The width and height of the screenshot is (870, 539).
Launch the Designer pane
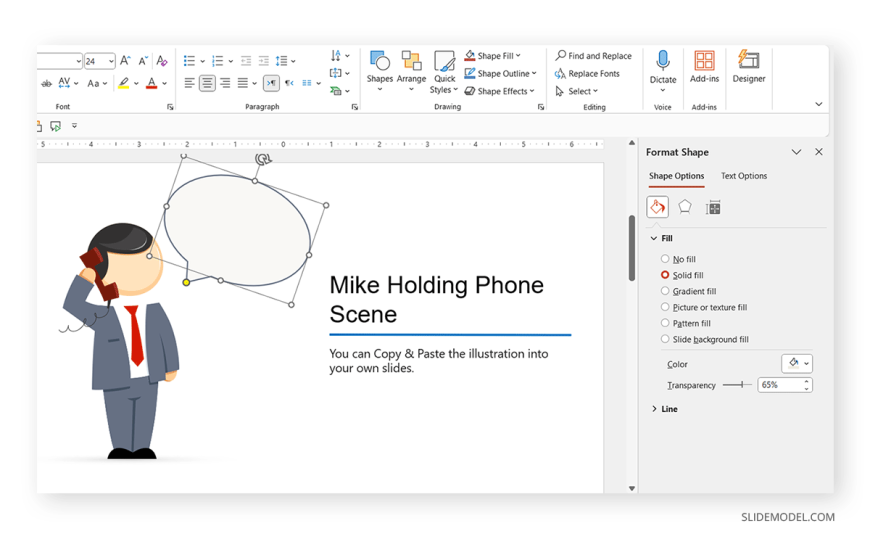(x=748, y=67)
